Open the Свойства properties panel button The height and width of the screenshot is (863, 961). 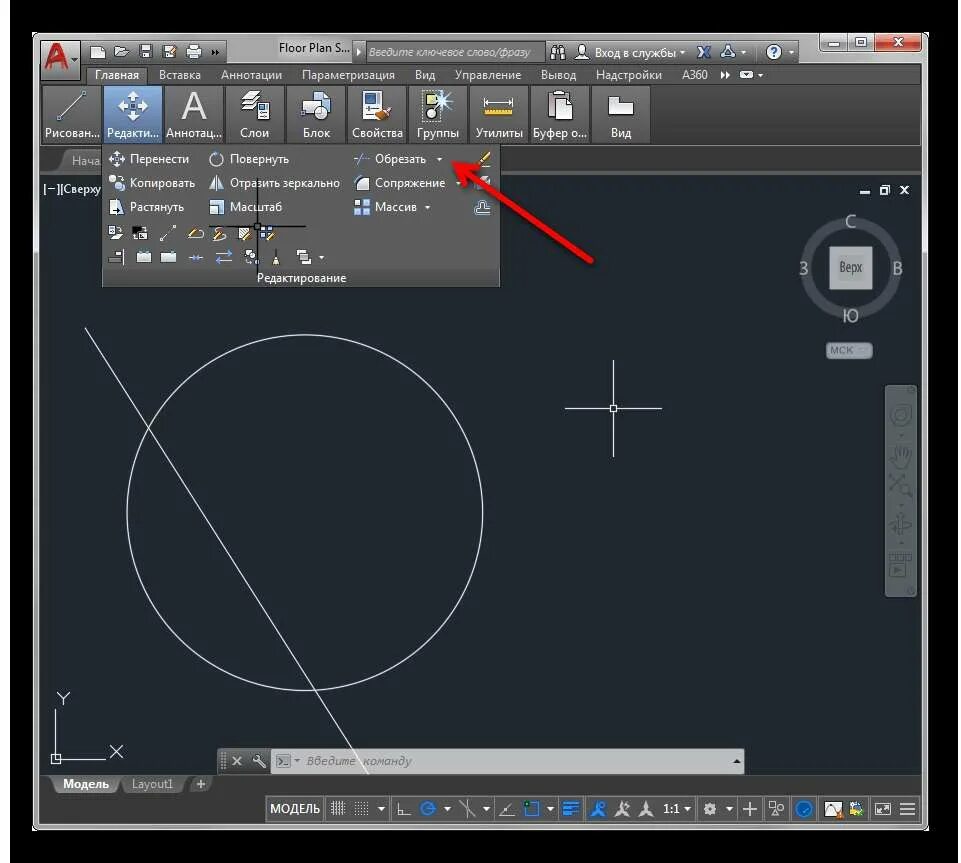point(377,115)
